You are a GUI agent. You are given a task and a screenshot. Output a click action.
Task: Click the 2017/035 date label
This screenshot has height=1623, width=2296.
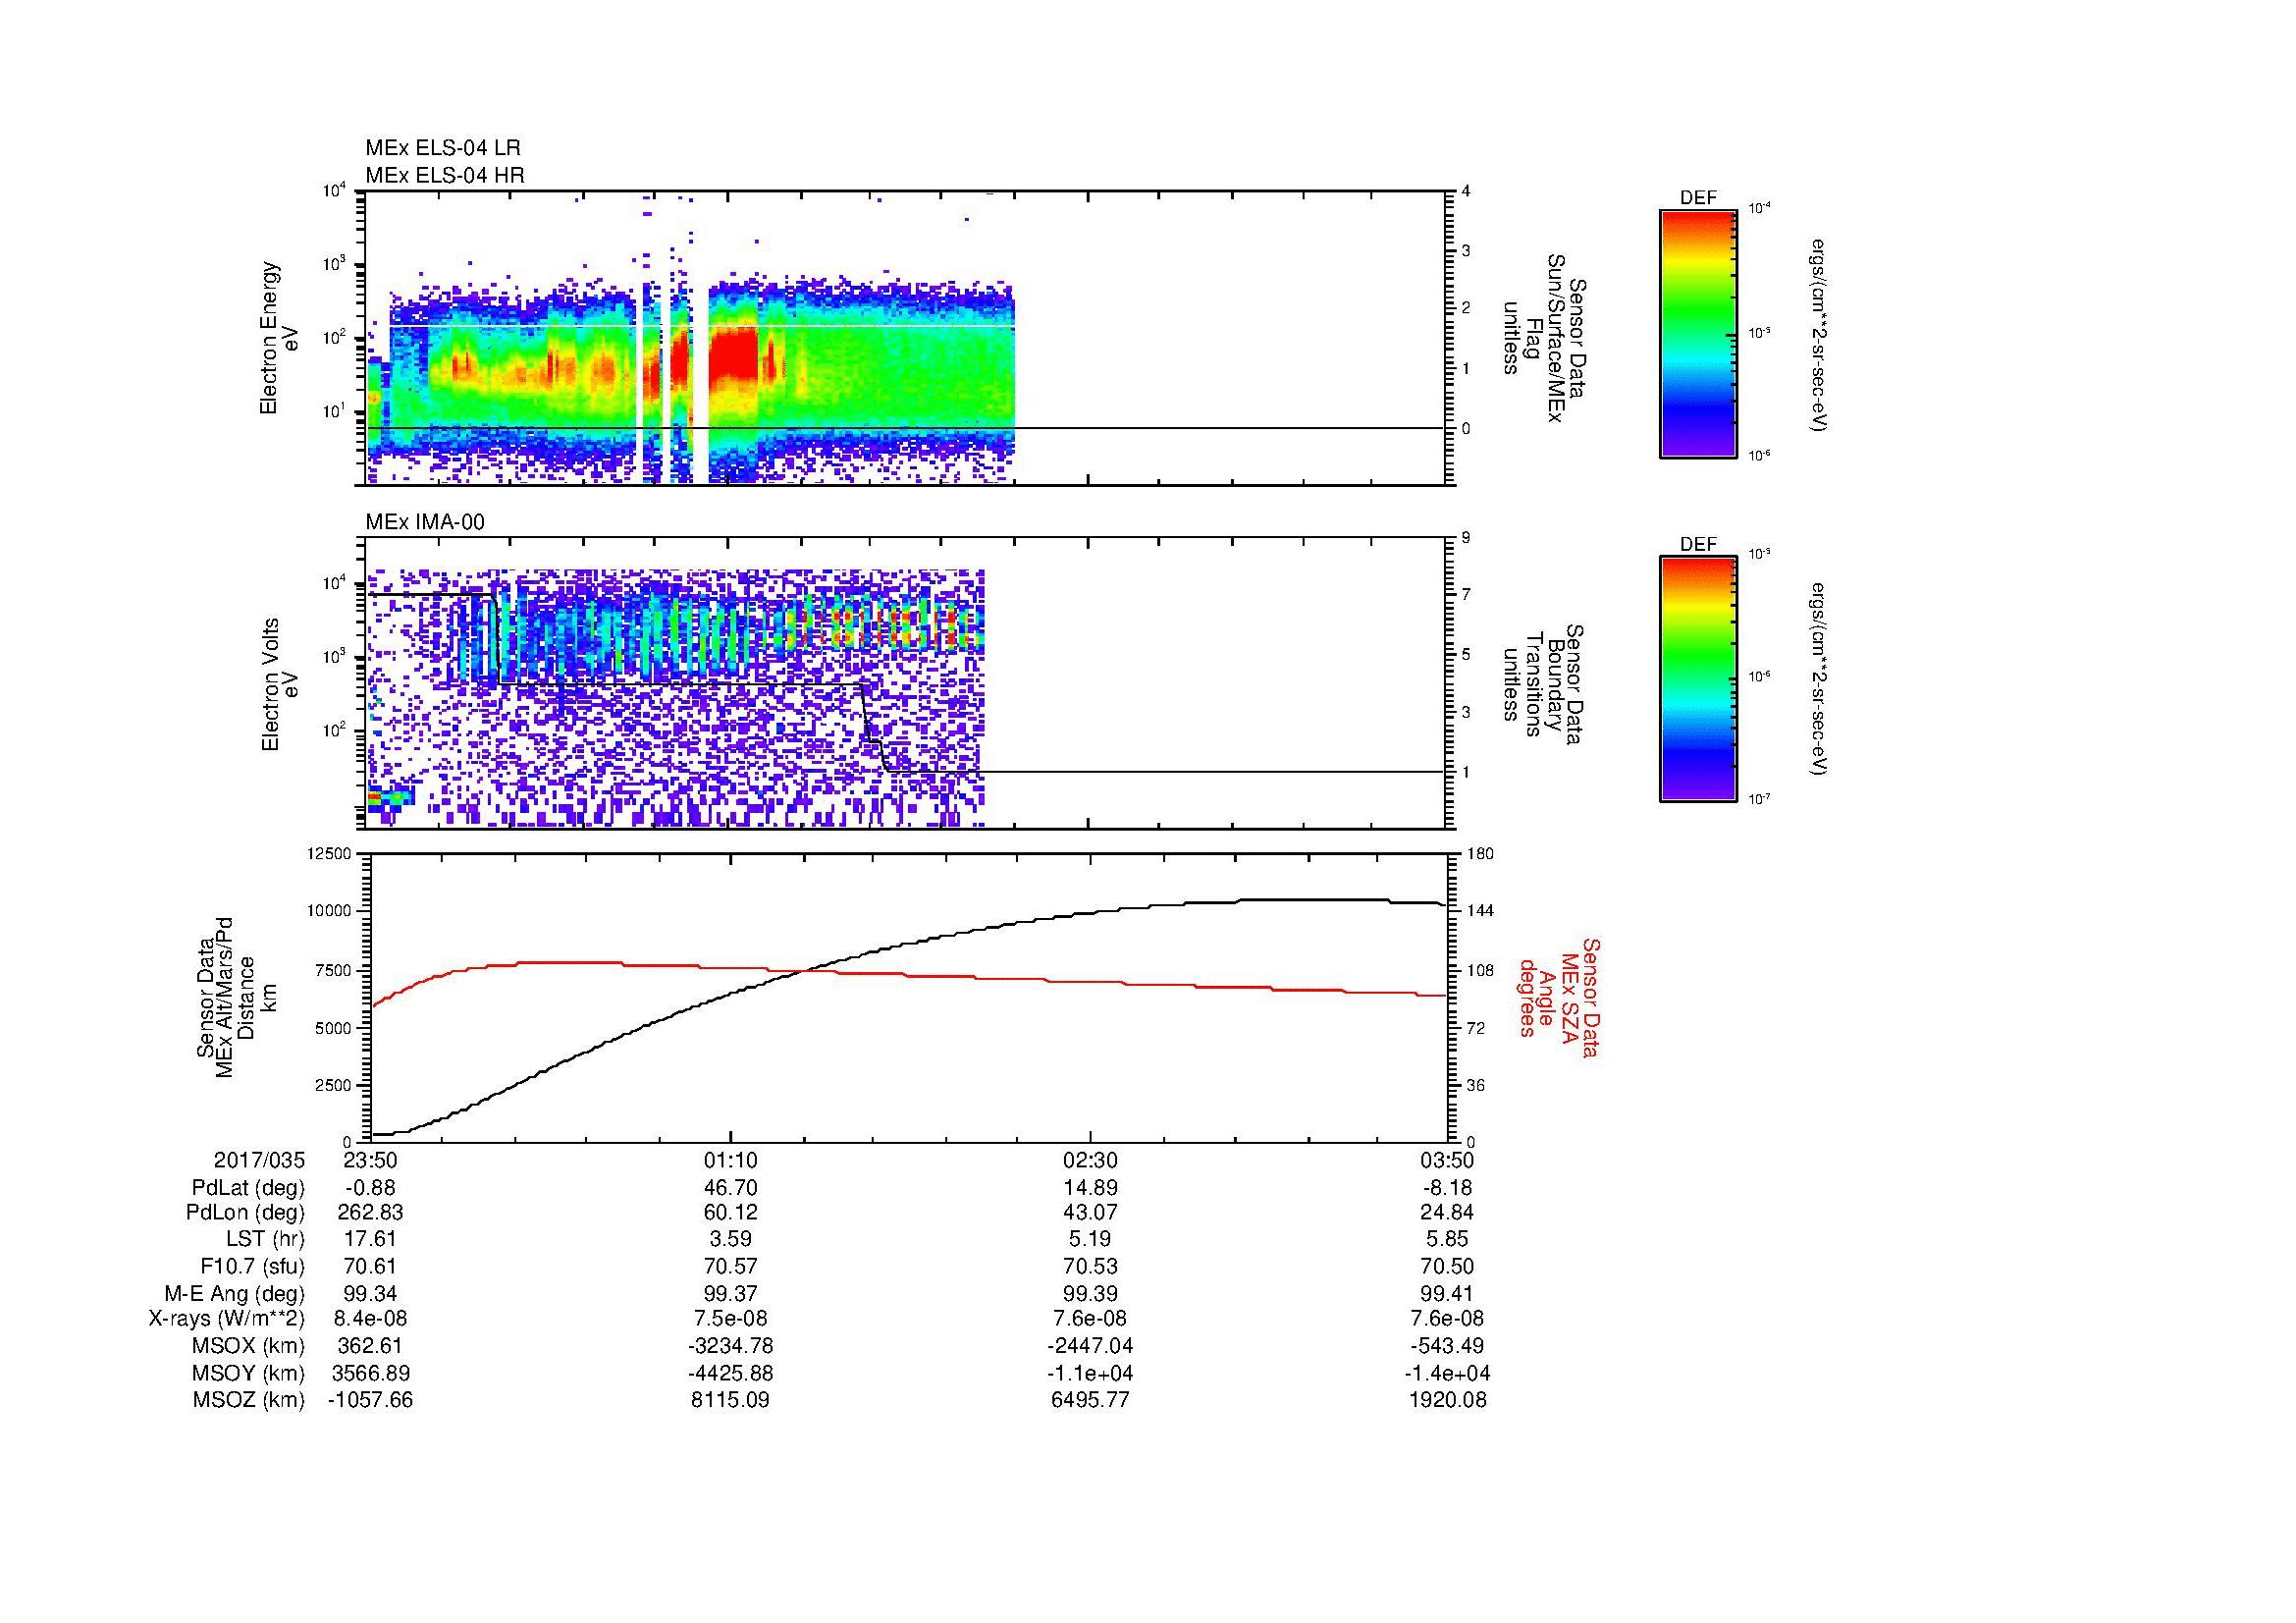coord(259,1160)
